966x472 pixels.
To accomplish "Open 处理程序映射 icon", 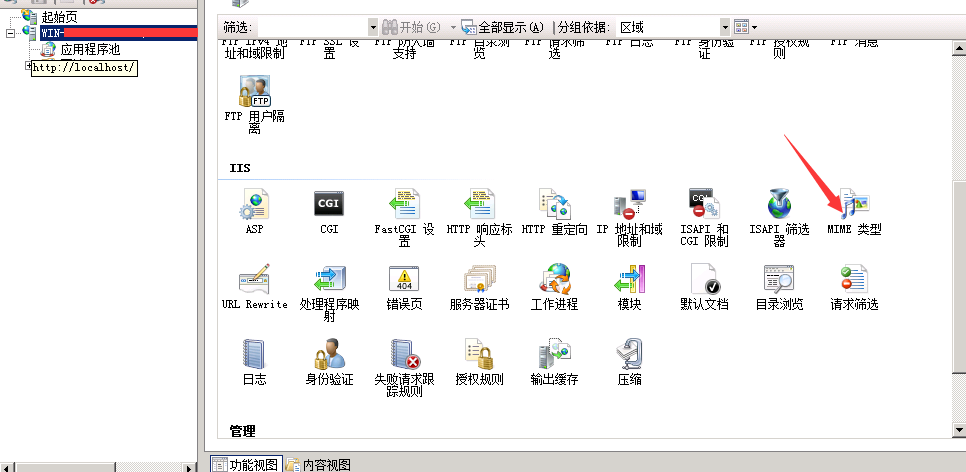I will (x=329, y=279).
